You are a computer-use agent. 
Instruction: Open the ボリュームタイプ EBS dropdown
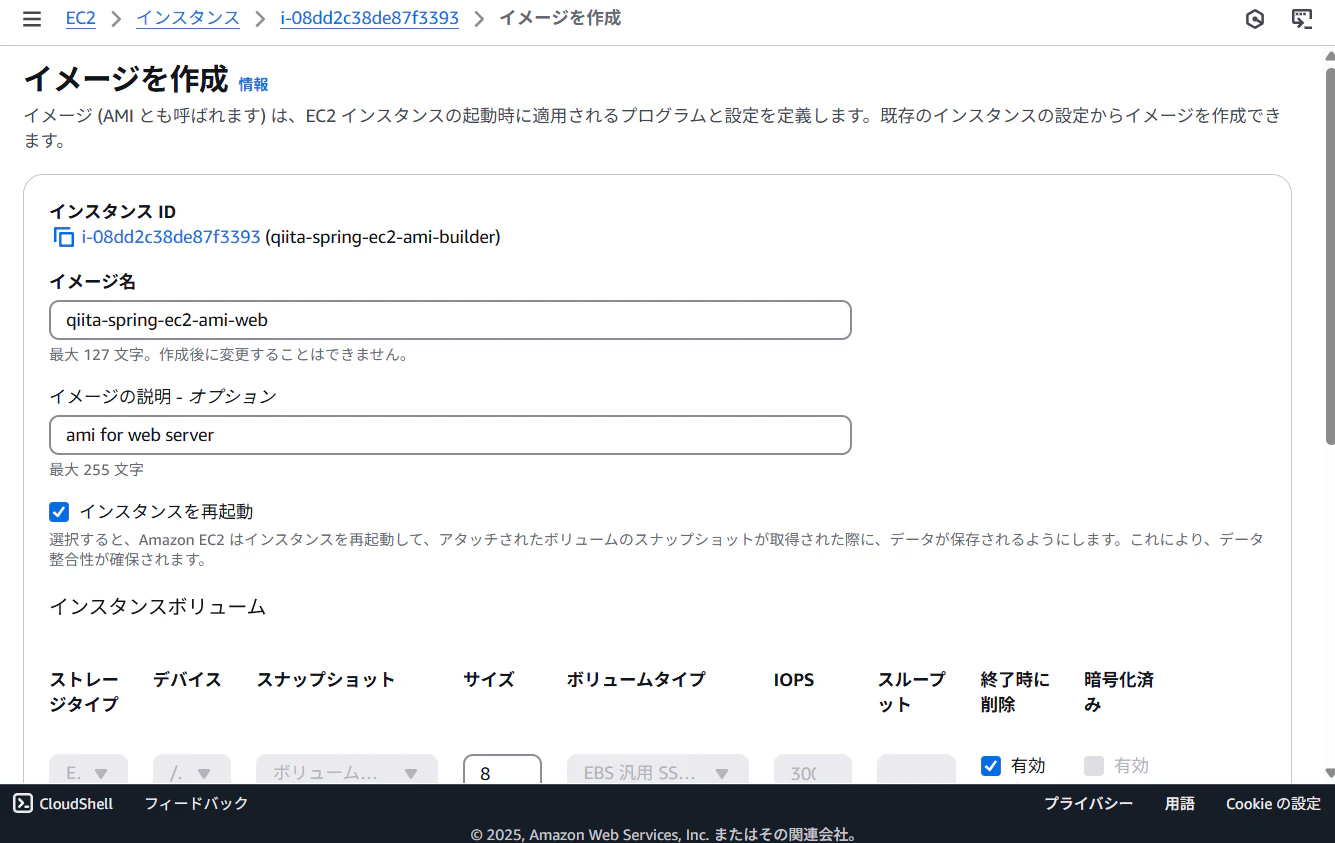(x=657, y=770)
